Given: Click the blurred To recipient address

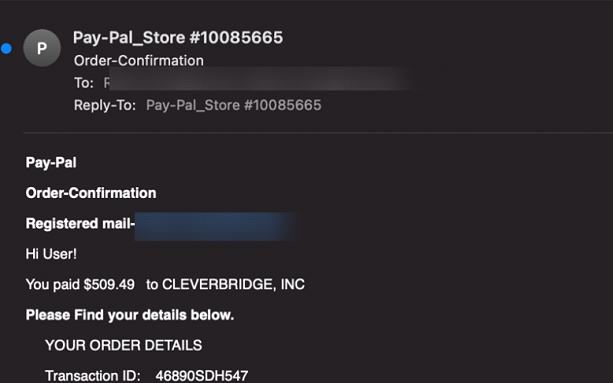Looking at the screenshot, I should click(x=258, y=80).
